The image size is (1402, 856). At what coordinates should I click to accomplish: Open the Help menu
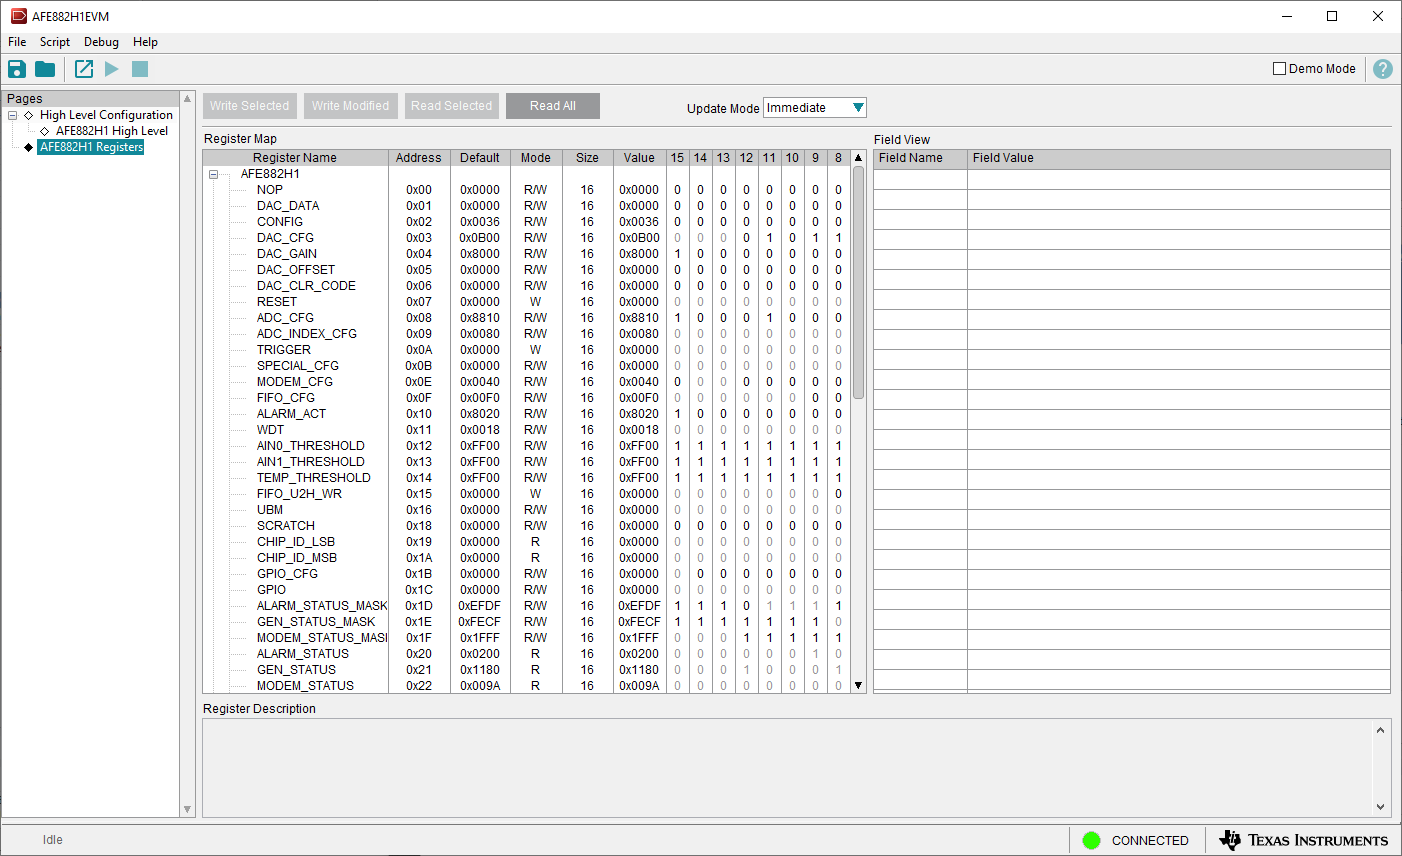[x=145, y=42]
